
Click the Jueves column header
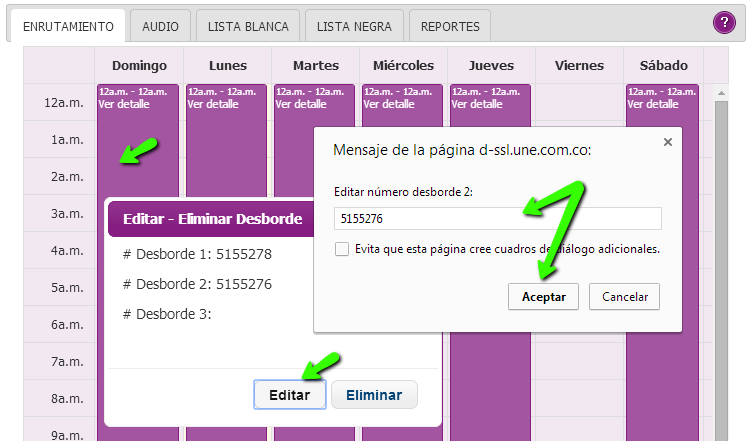pyautogui.click(x=491, y=66)
